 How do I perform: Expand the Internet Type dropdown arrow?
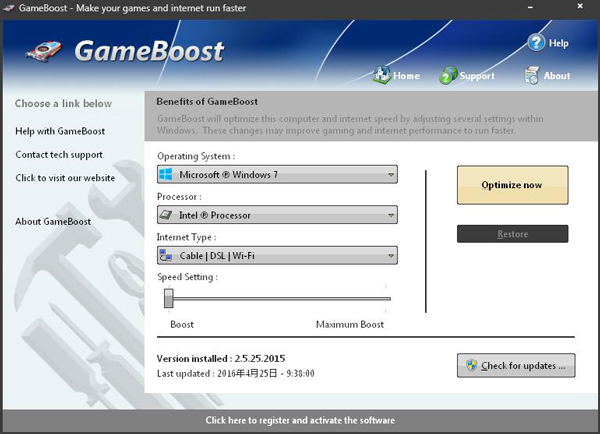(391, 256)
